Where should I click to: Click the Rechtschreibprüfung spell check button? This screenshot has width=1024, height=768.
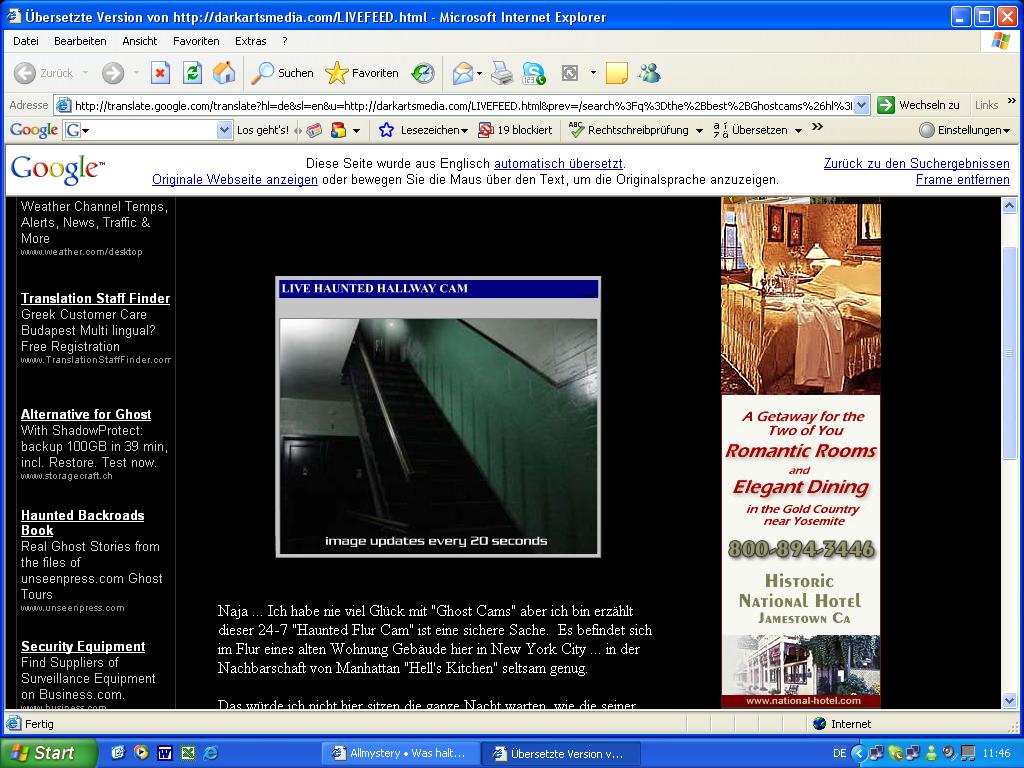tap(630, 130)
